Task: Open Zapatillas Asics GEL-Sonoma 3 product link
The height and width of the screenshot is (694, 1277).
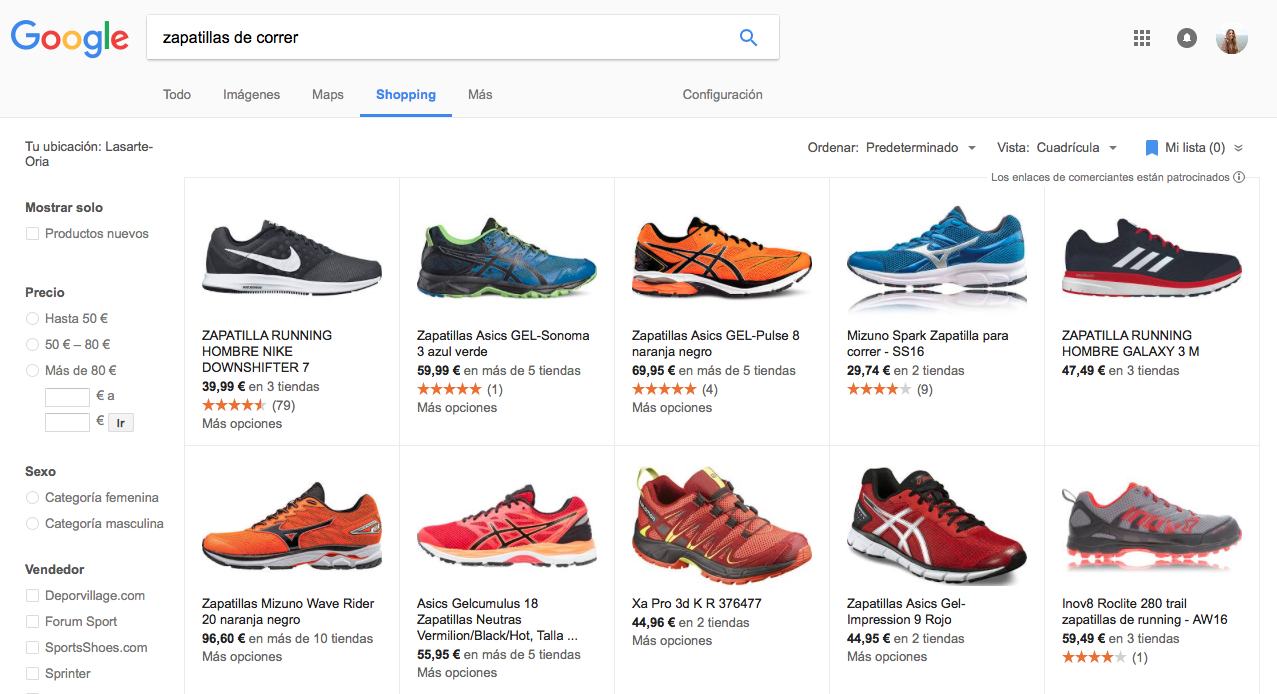Action: [503, 343]
